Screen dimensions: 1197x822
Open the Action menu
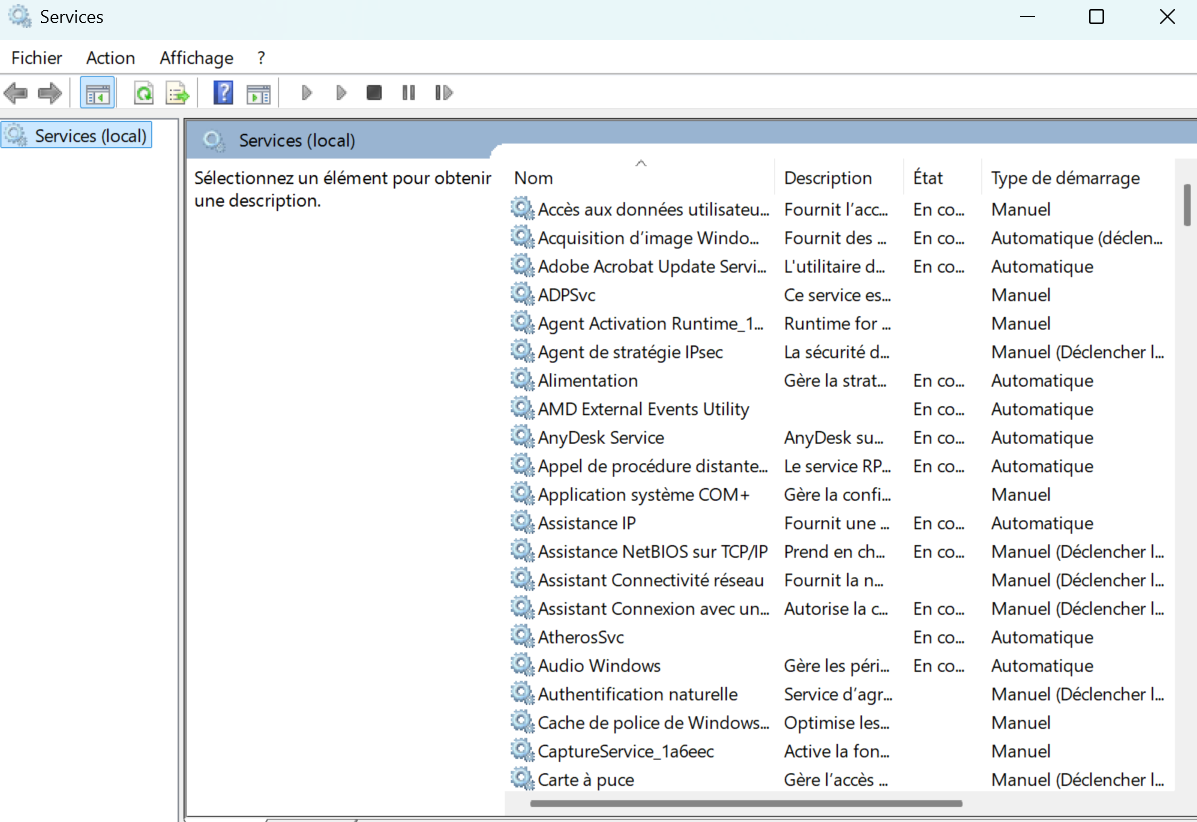(110, 58)
